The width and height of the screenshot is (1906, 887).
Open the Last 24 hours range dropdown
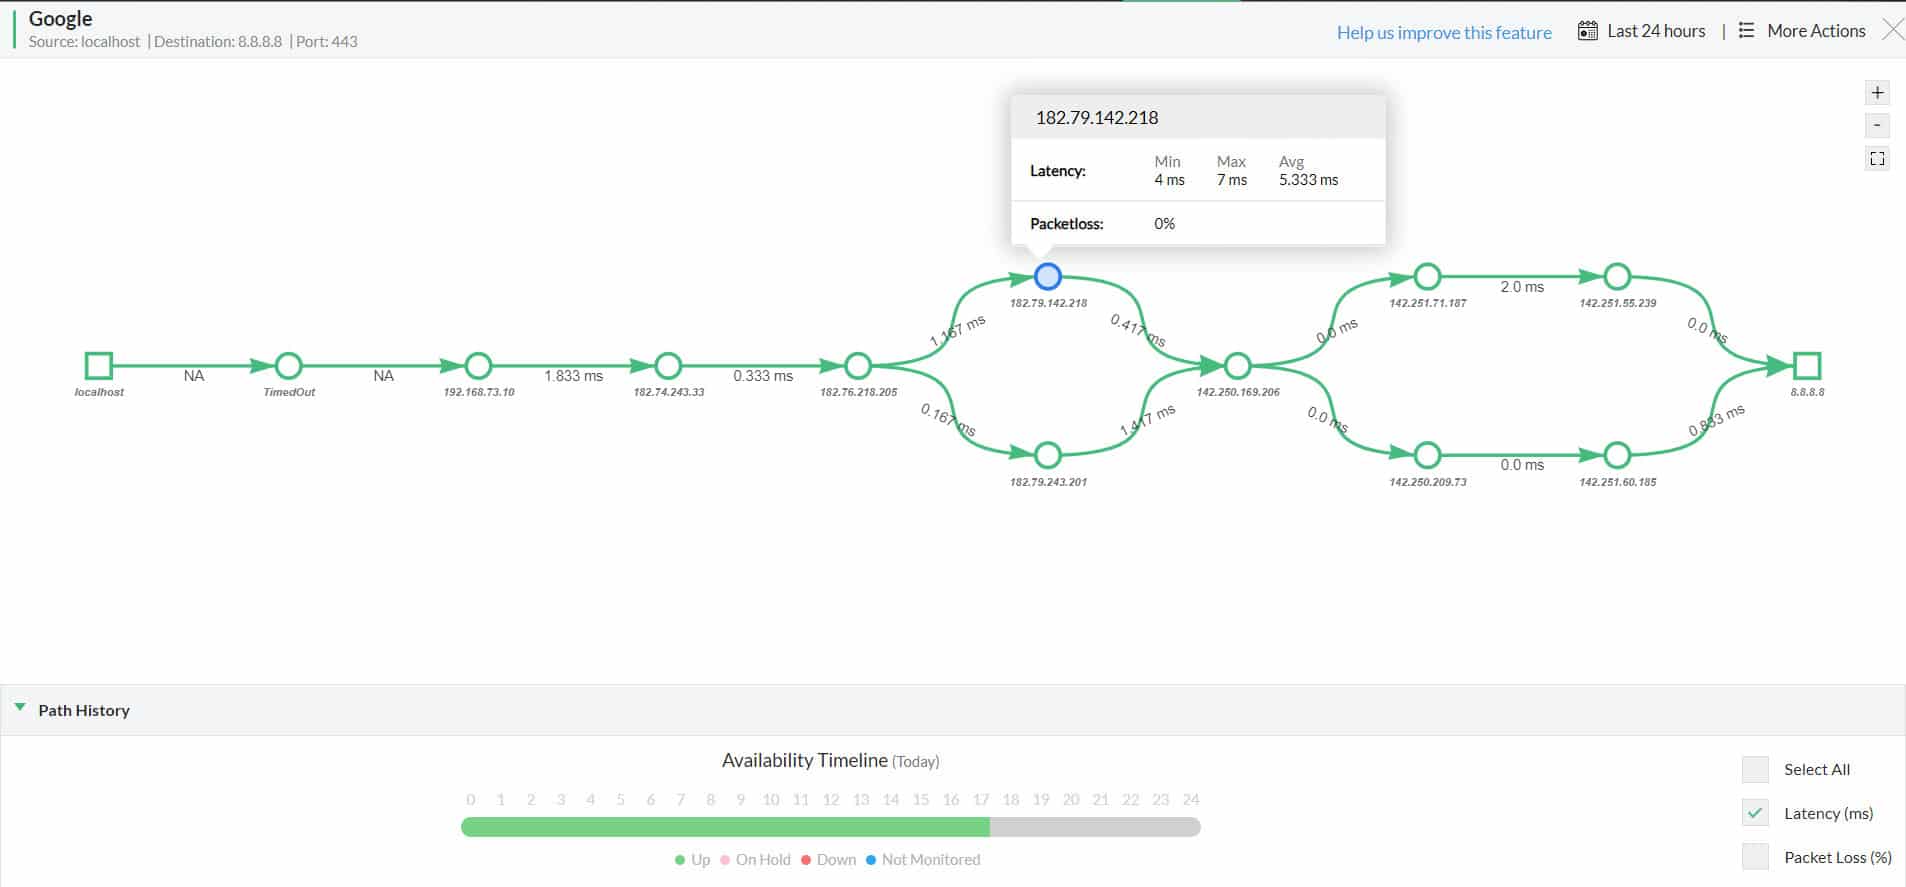pos(1656,31)
